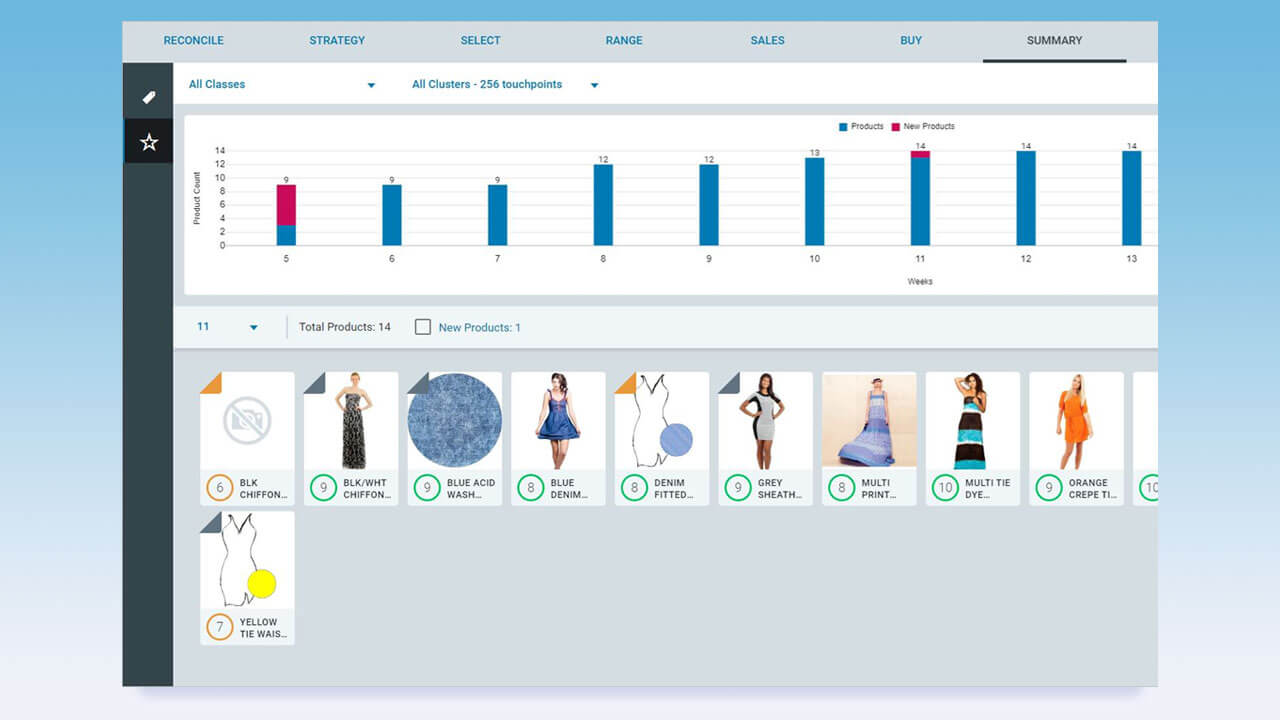This screenshot has height=720, width=1280.
Task: Click the New Products legend entry
Action: coord(923,127)
